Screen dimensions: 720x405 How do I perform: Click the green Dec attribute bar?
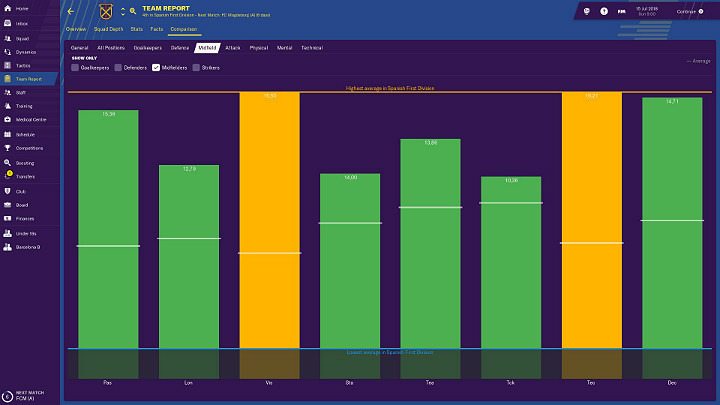pos(671,220)
